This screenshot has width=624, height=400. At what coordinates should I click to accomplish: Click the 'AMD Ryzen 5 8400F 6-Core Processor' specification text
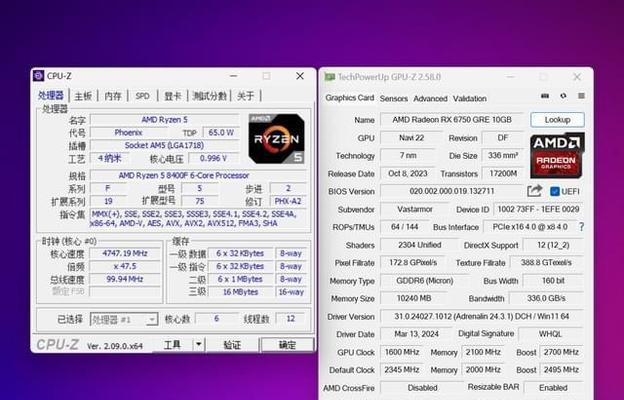184,176
